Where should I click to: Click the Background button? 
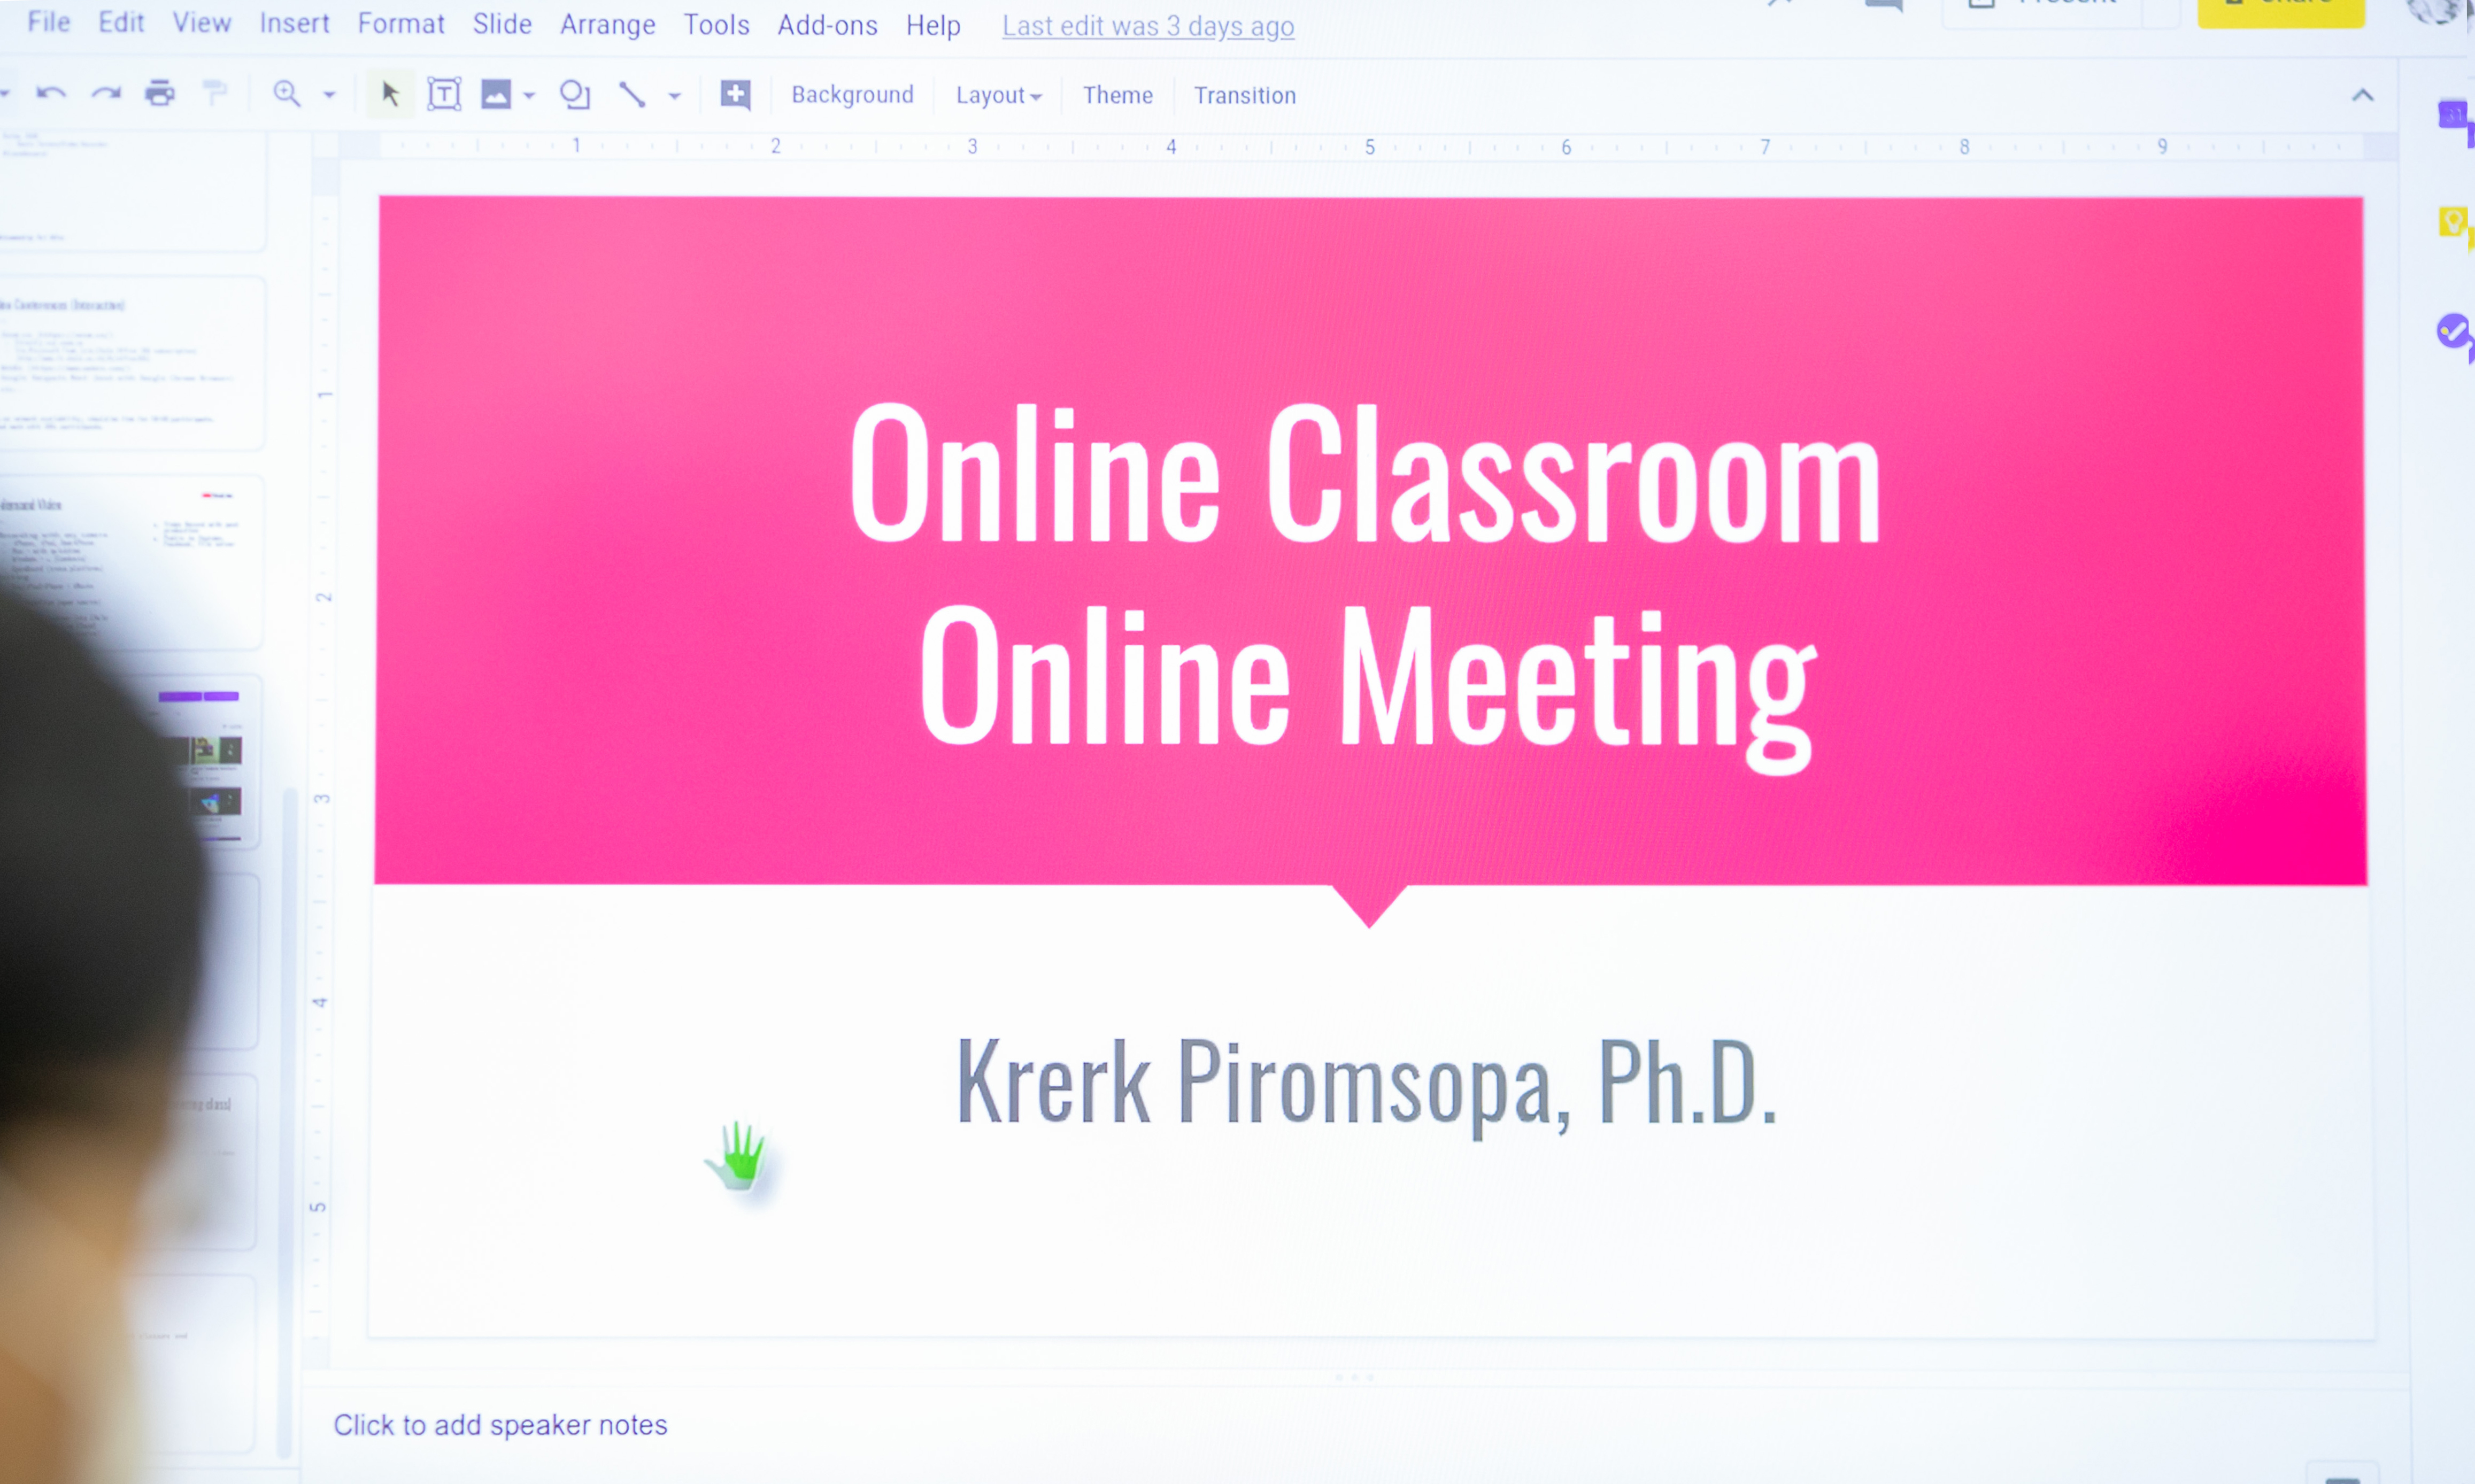click(852, 95)
